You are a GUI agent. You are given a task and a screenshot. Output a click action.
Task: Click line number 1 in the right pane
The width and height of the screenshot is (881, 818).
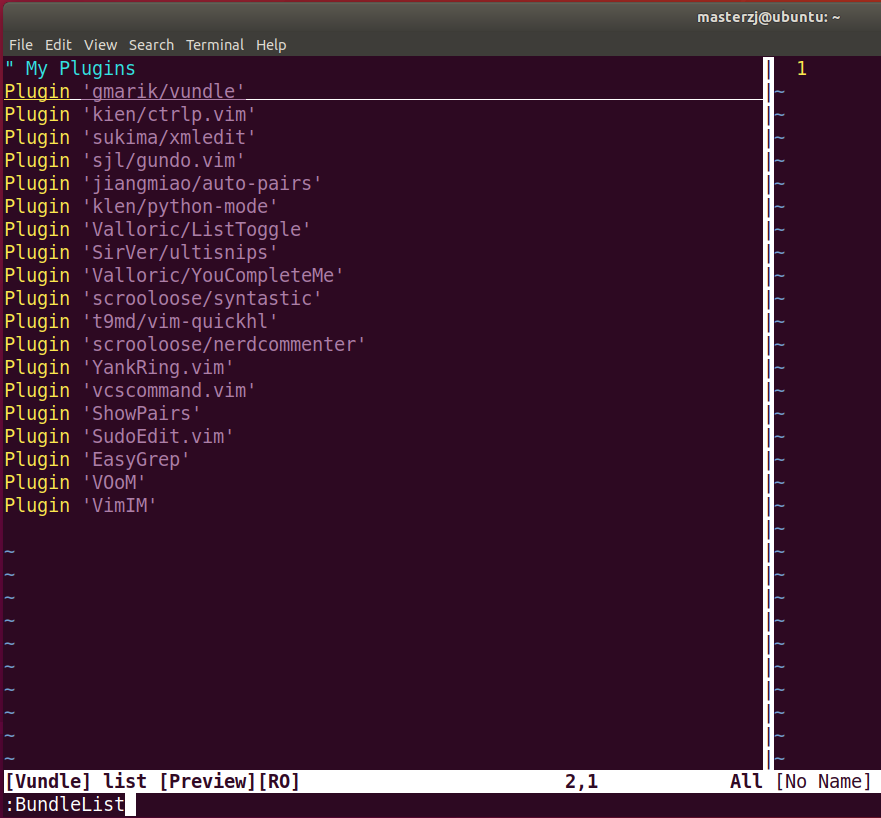click(x=802, y=69)
